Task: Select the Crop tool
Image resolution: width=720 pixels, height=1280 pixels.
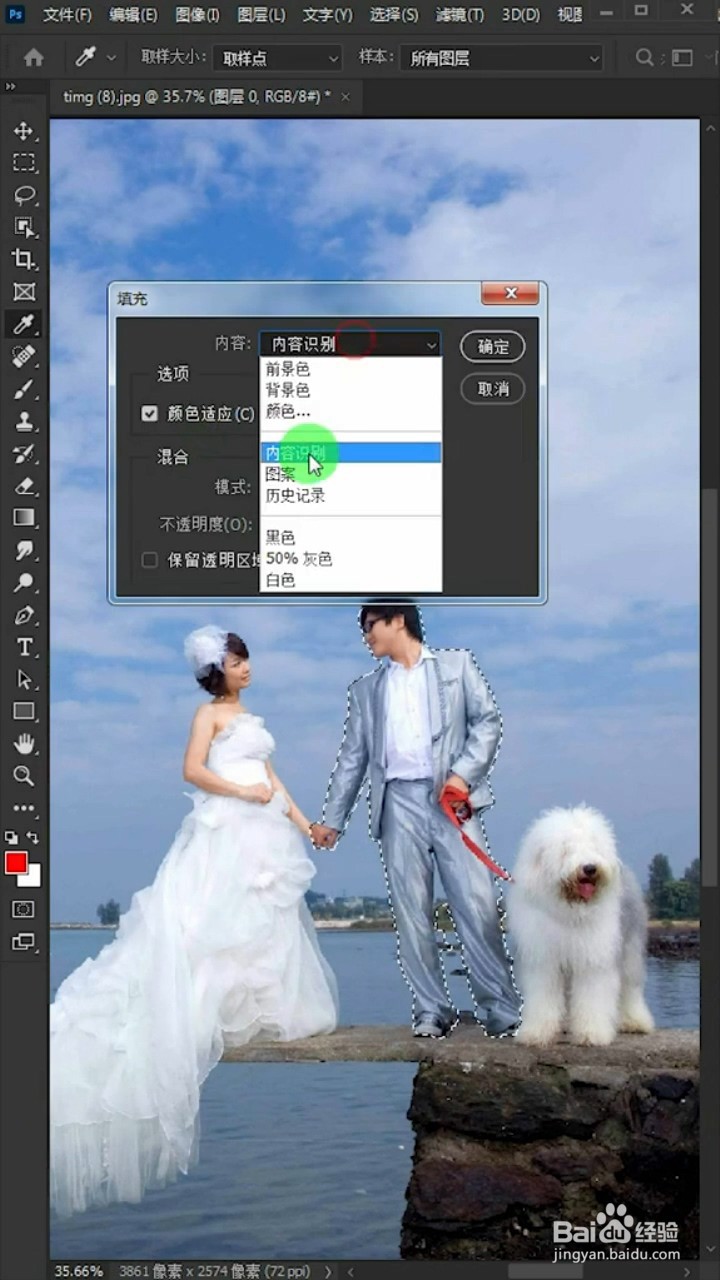Action: pos(23,259)
